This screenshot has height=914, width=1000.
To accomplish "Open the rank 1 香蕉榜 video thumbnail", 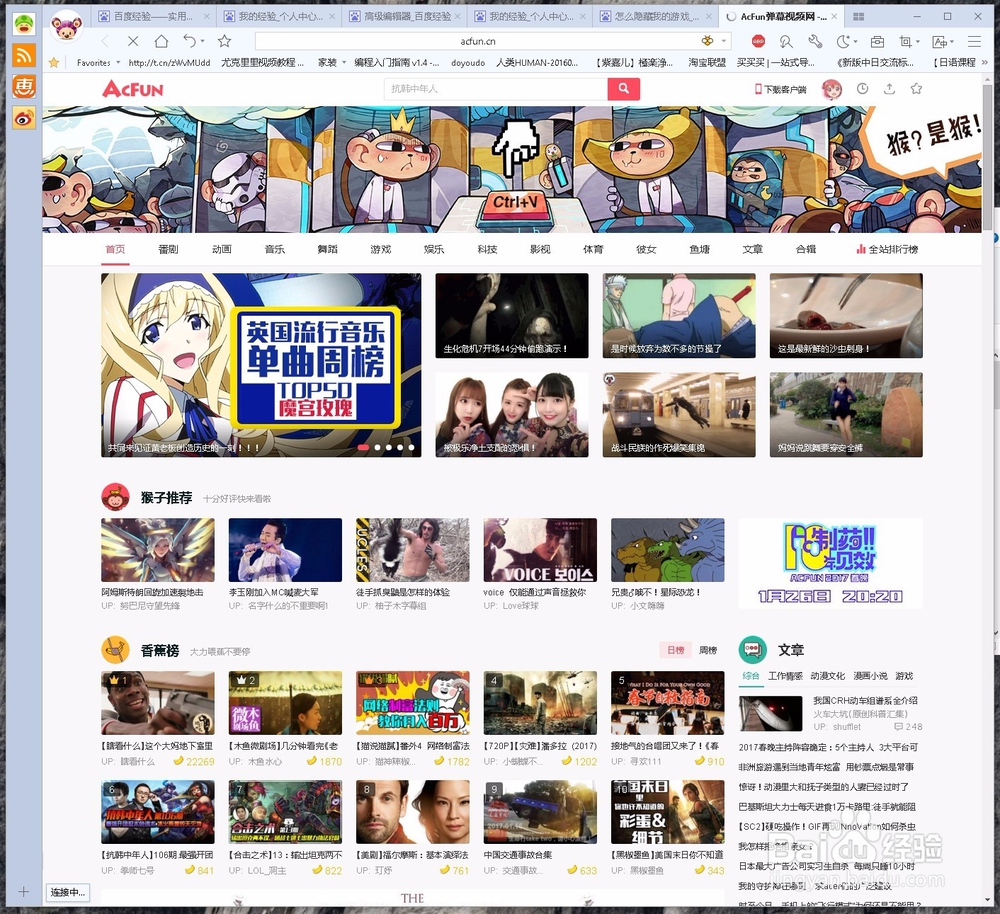I will tap(158, 703).
